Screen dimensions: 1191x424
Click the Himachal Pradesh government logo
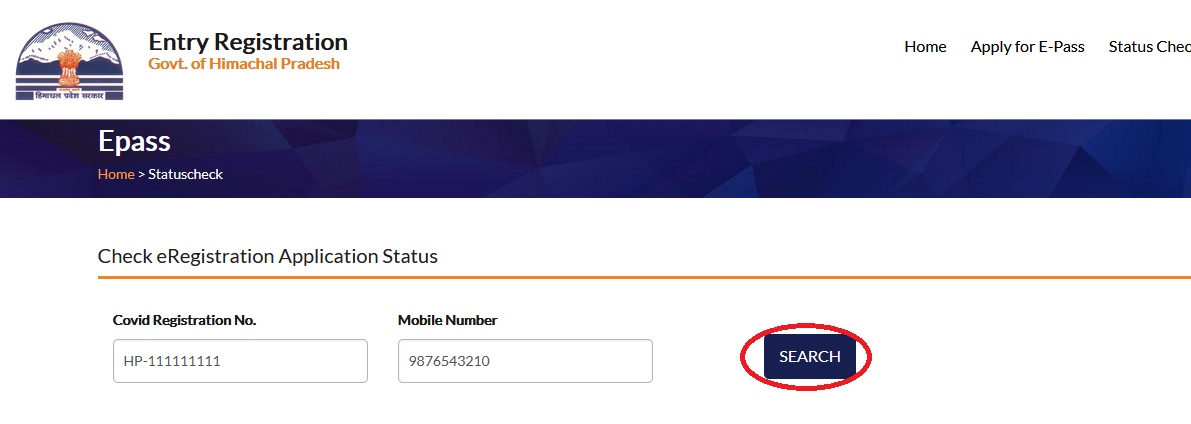coord(68,62)
